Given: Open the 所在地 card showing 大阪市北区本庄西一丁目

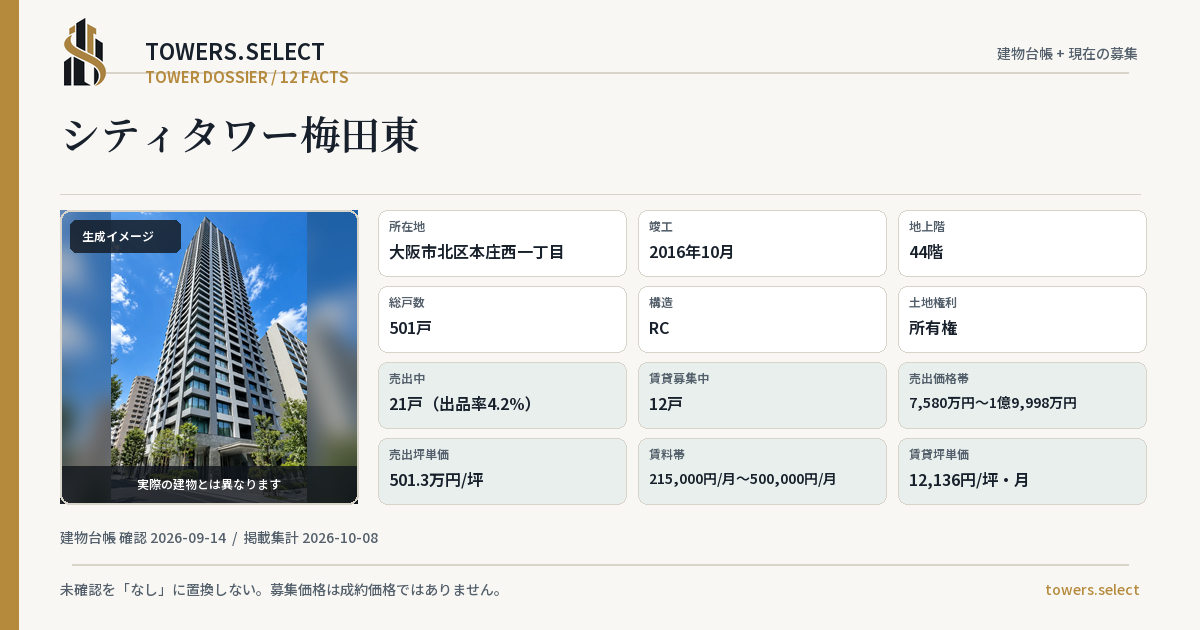Looking at the screenshot, I should (x=502, y=243).
